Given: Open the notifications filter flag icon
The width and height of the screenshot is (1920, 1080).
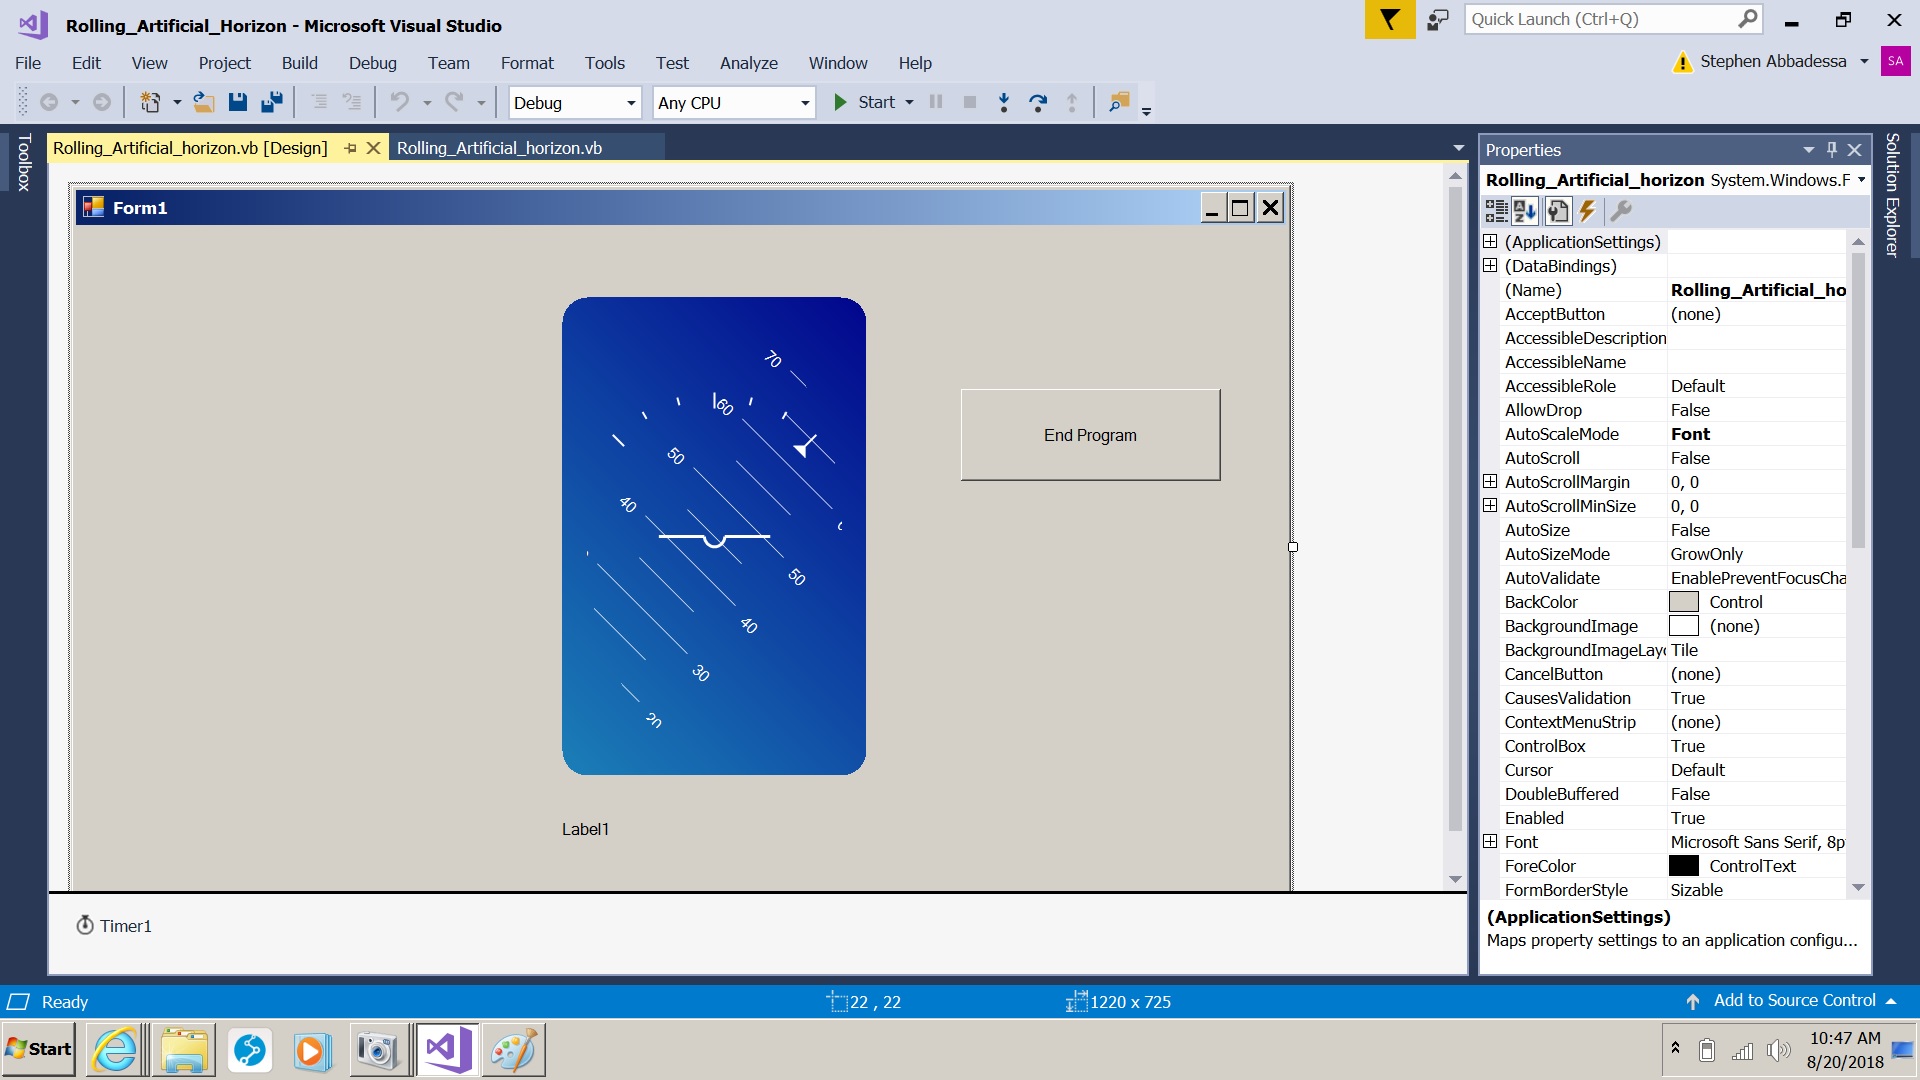Looking at the screenshot, I should (x=1390, y=20).
